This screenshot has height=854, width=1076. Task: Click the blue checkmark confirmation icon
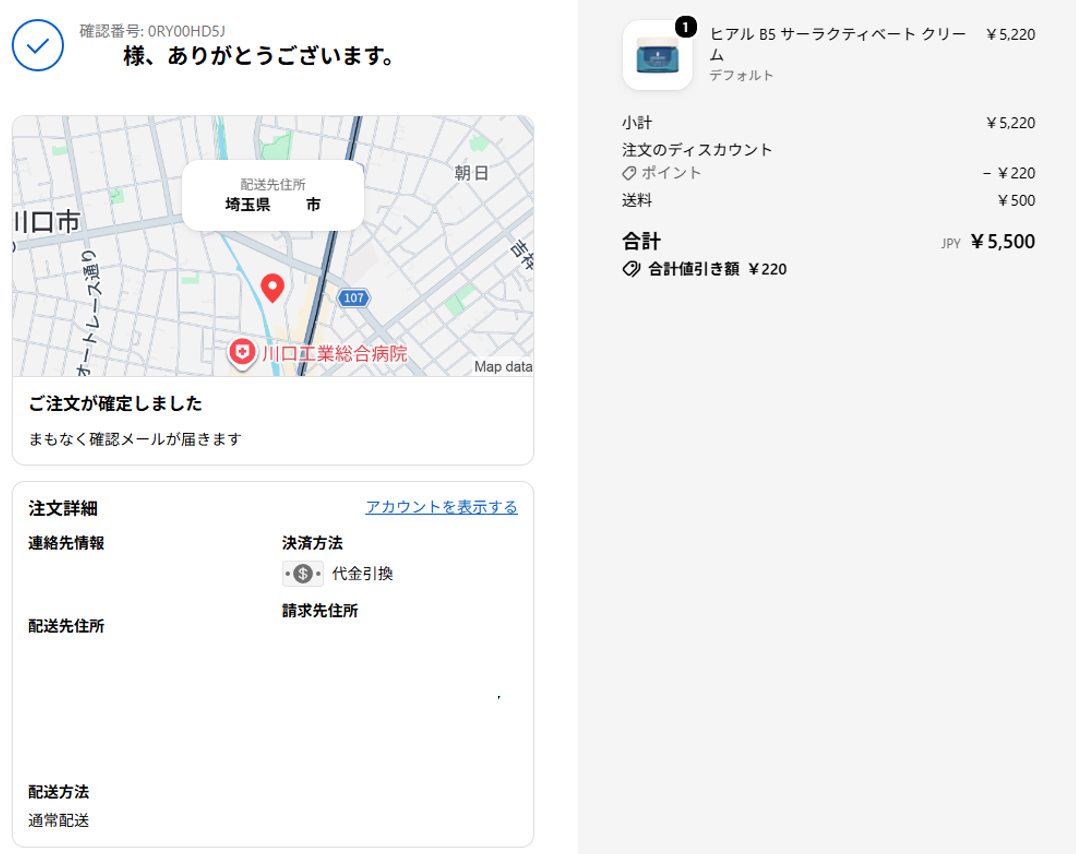pyautogui.click(x=38, y=45)
